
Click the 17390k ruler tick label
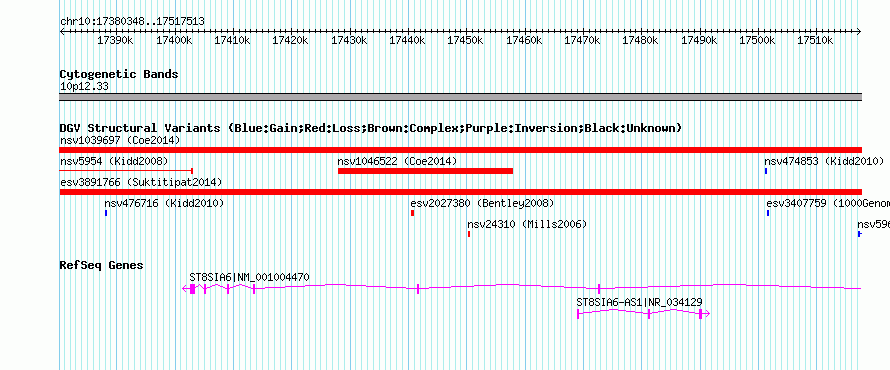(115, 40)
